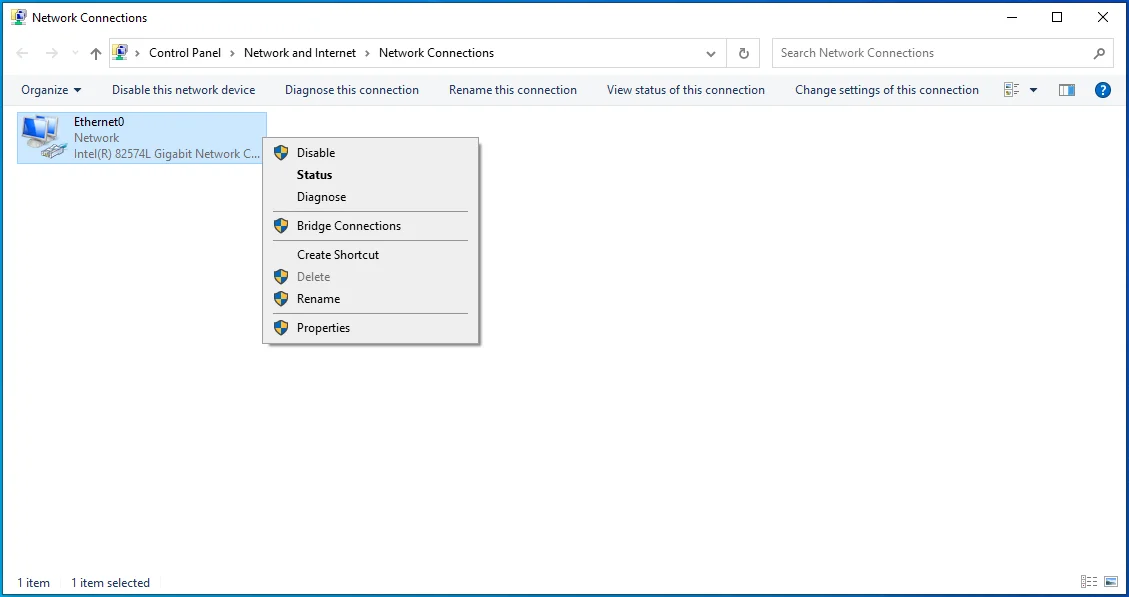Viewport: 1129px width, 597px height.
Task: Click View status of this connection
Action: click(685, 90)
